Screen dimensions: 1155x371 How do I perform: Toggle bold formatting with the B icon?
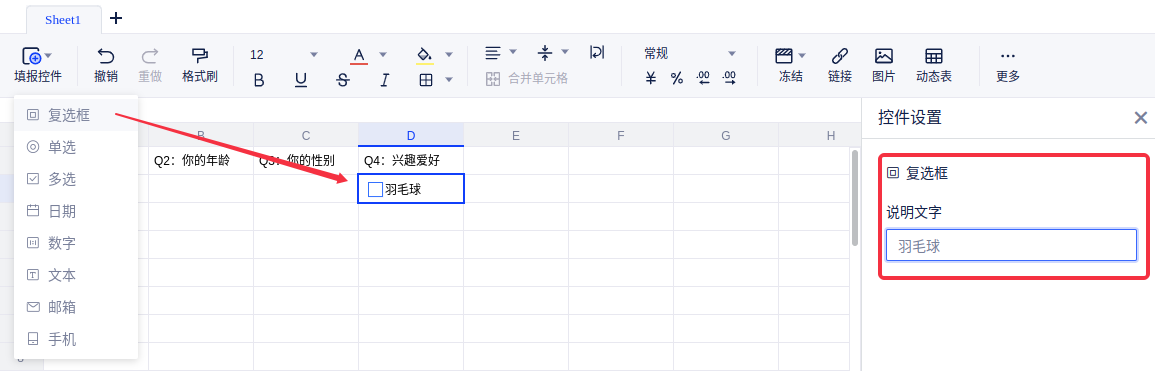pos(259,80)
